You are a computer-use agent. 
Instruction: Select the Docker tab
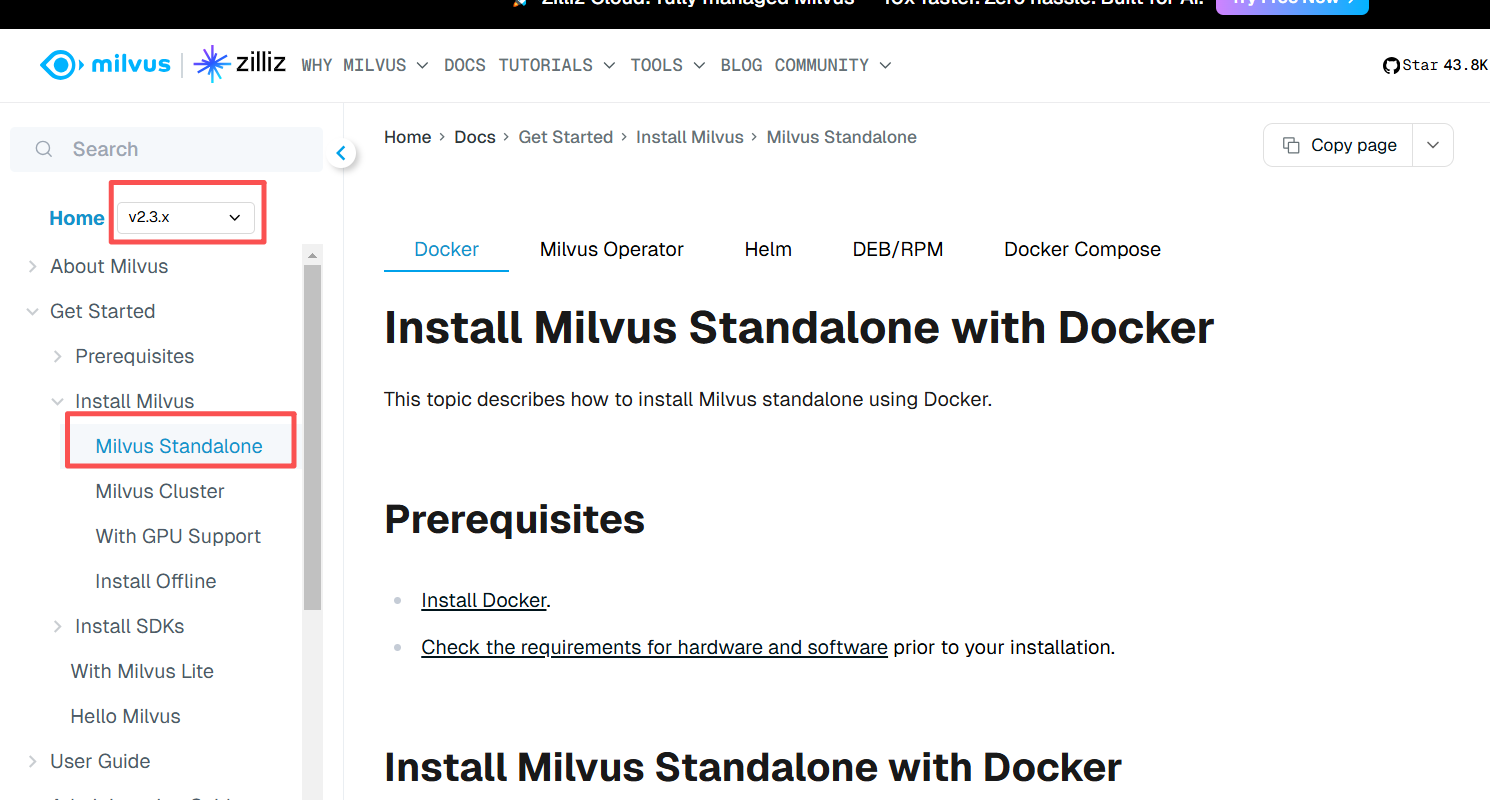pyautogui.click(x=447, y=249)
